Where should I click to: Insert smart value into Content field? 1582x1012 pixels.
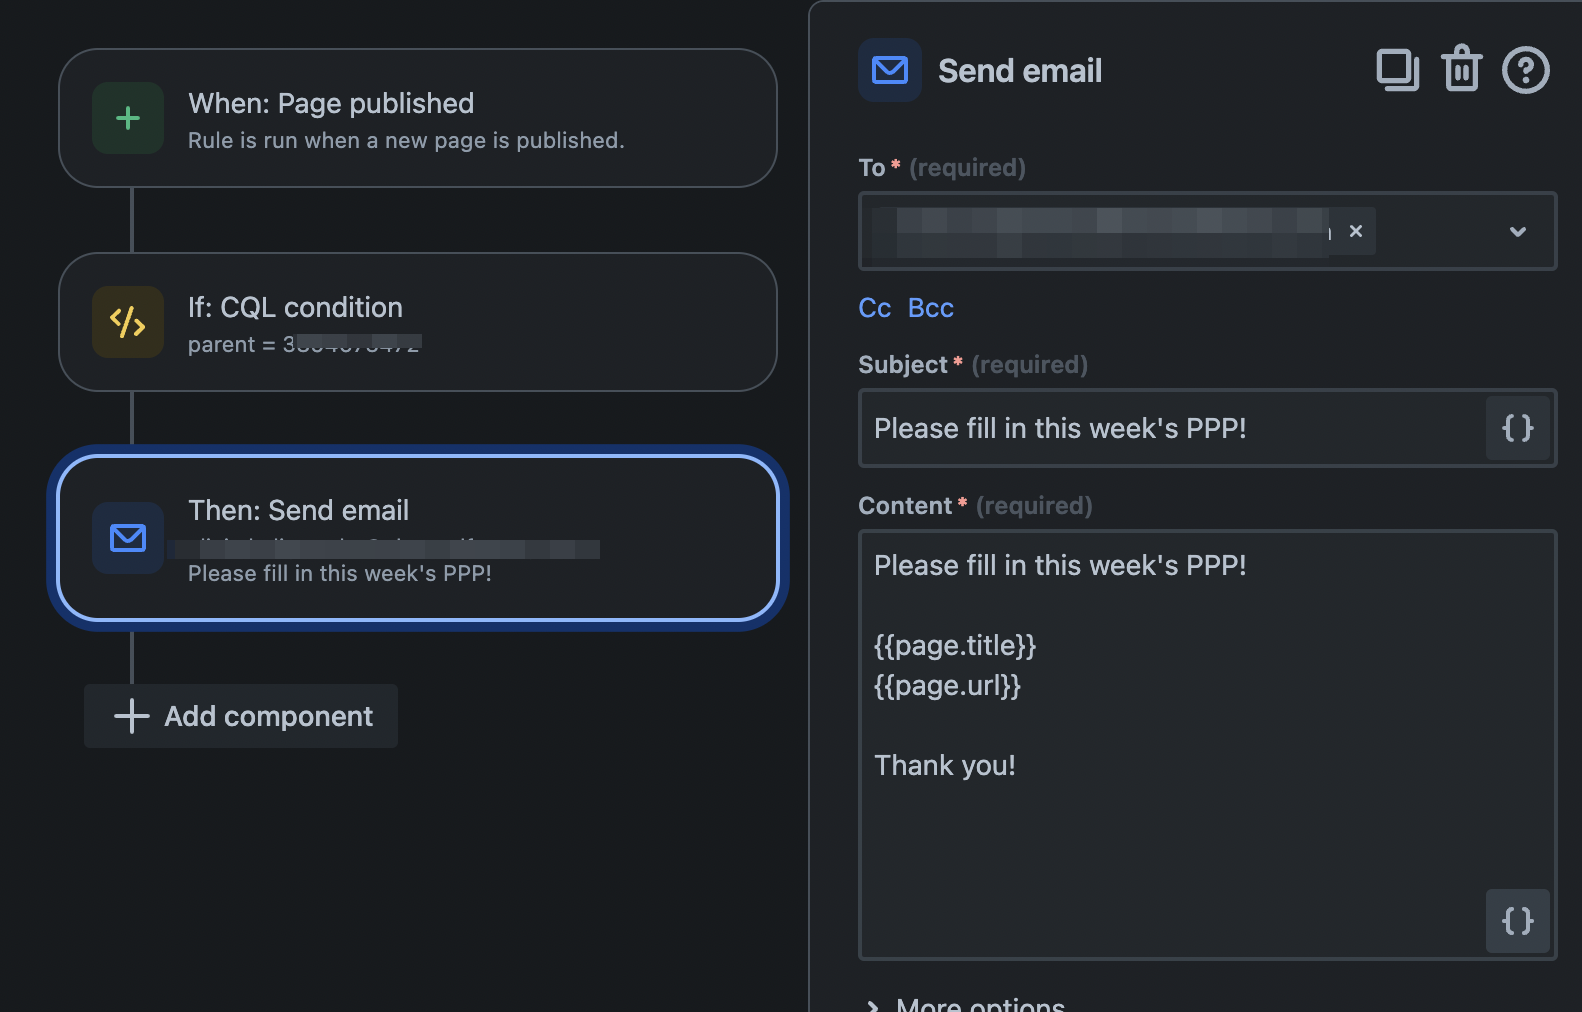click(1518, 921)
